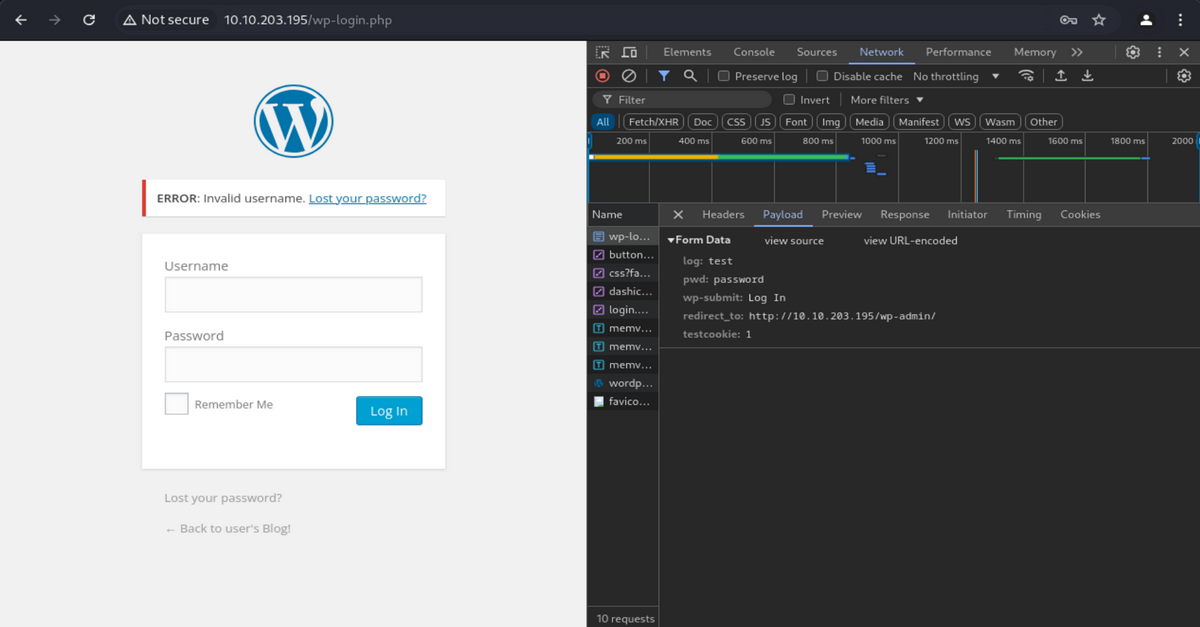Open network search magnifier
Screen dimensions: 1200x627
pos(690,76)
